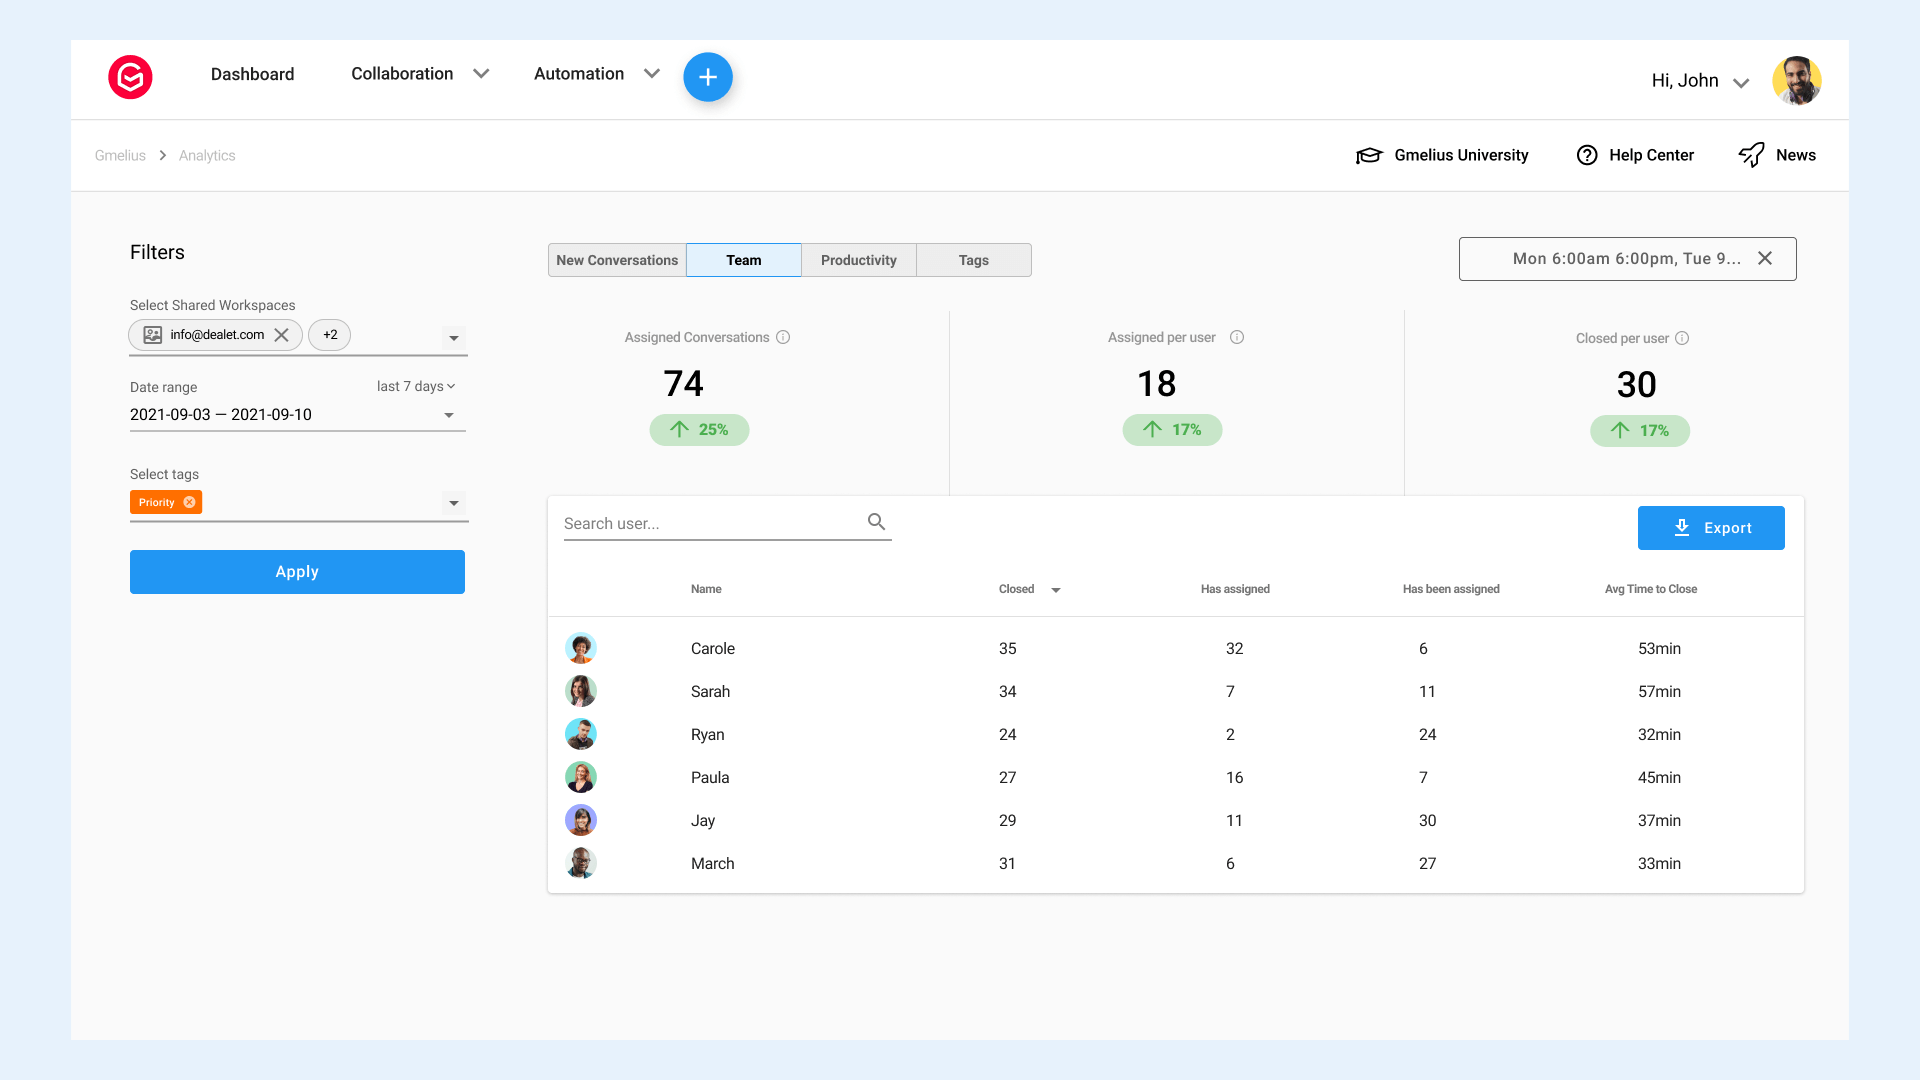Click the info icon beside Closed per user
This screenshot has height=1080, width=1920.
pos(1684,338)
